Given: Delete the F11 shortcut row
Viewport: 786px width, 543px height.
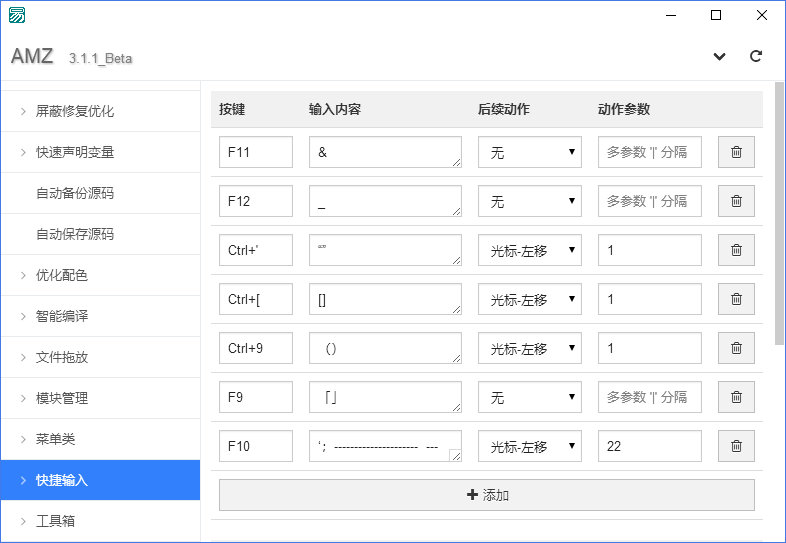Looking at the screenshot, I should pyautogui.click(x=736, y=152).
